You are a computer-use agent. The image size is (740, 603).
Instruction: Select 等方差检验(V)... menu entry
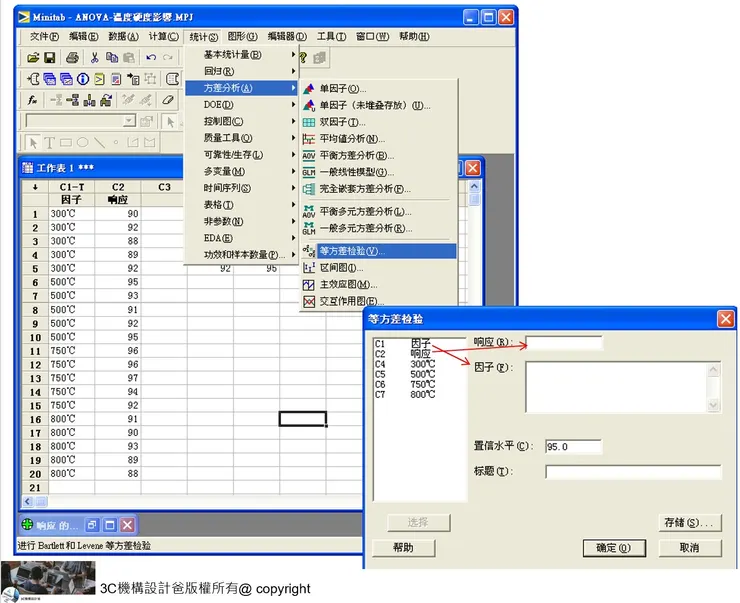pyautogui.click(x=379, y=251)
